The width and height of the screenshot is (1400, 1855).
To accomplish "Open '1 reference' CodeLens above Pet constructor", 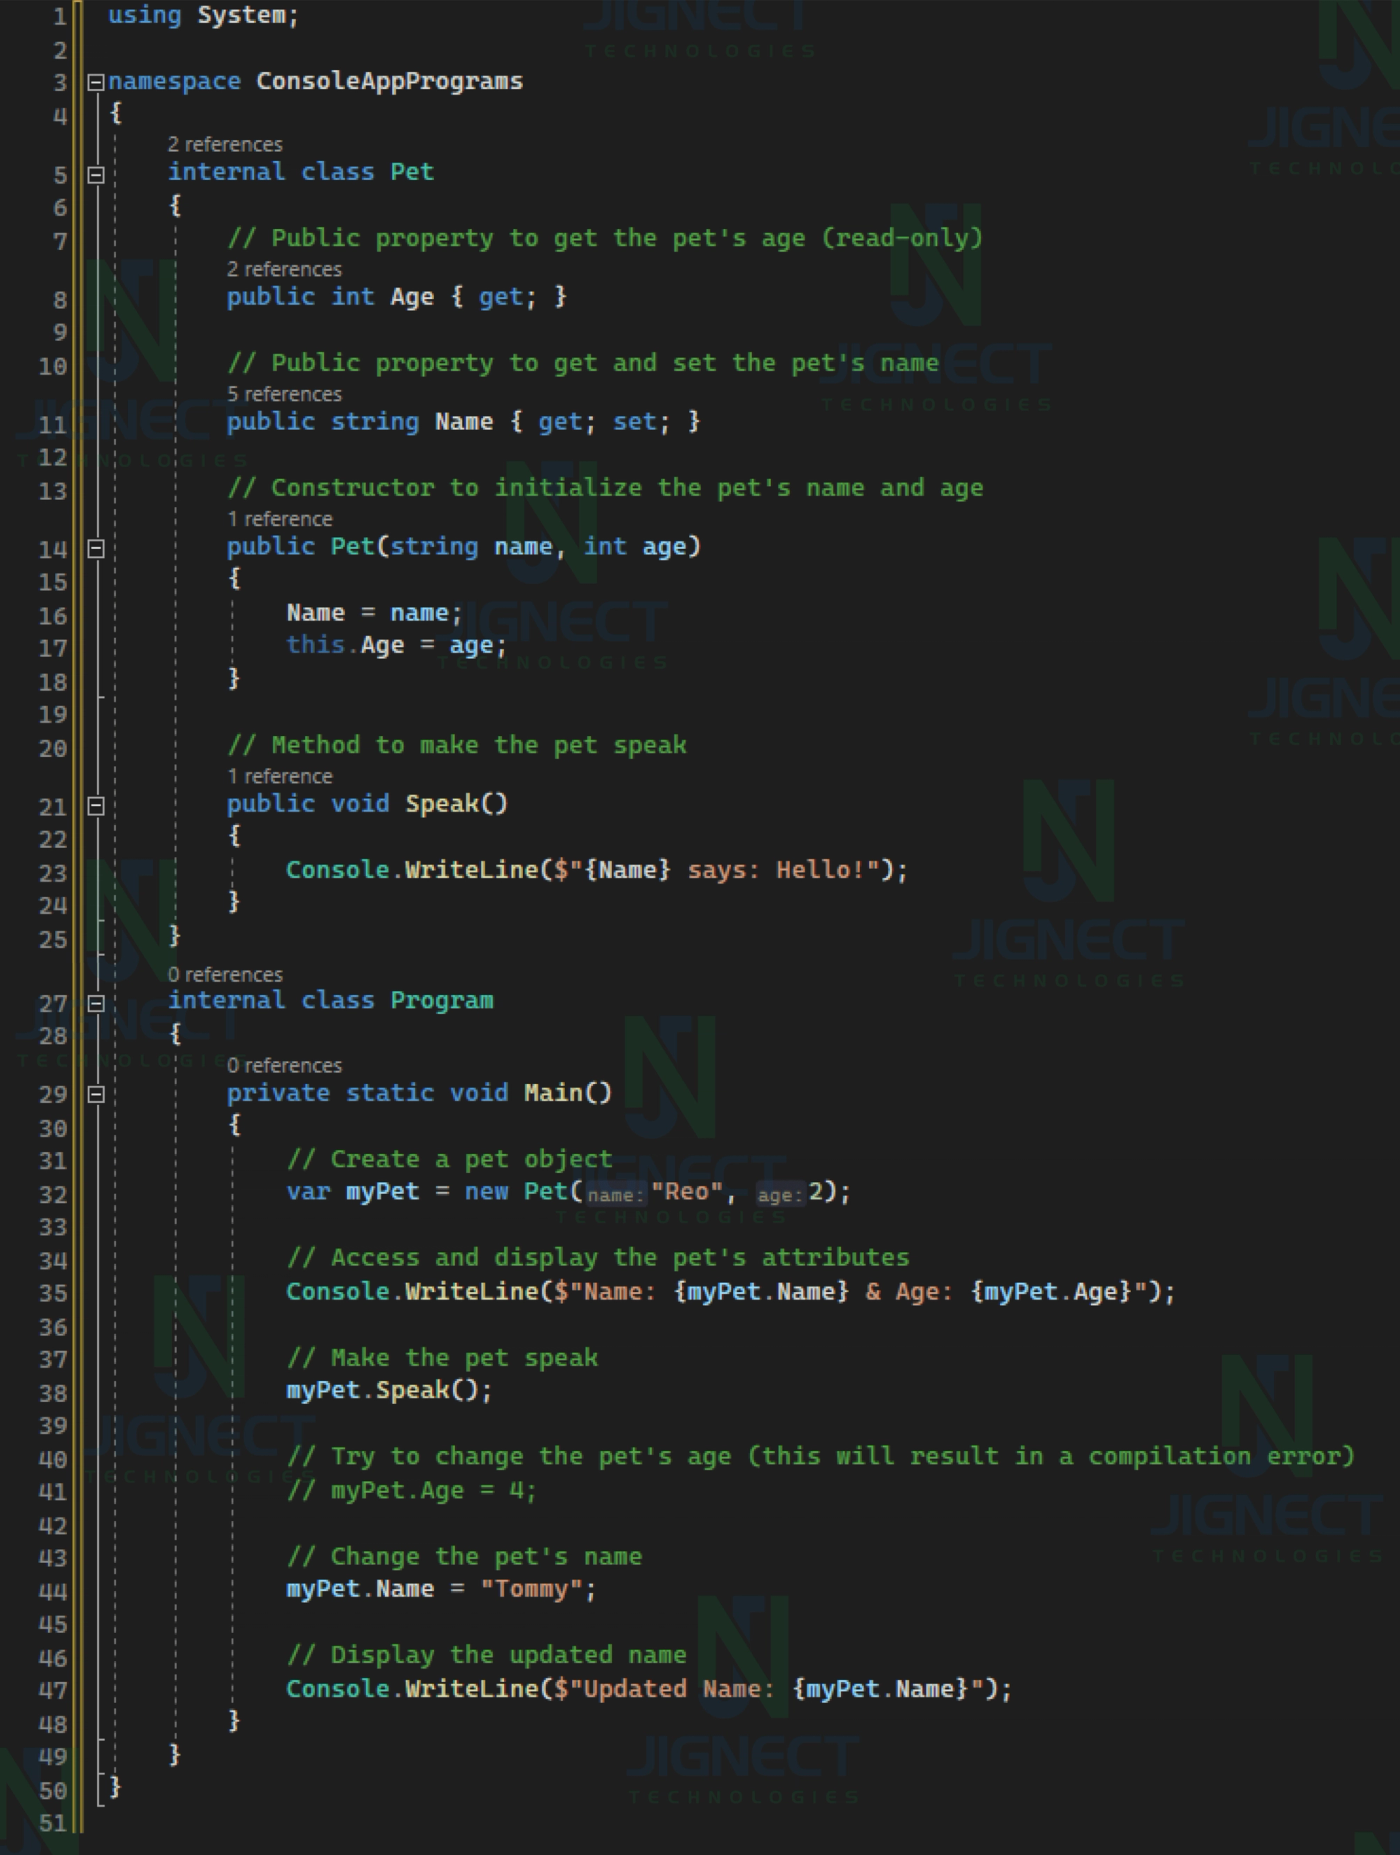I will click(279, 520).
